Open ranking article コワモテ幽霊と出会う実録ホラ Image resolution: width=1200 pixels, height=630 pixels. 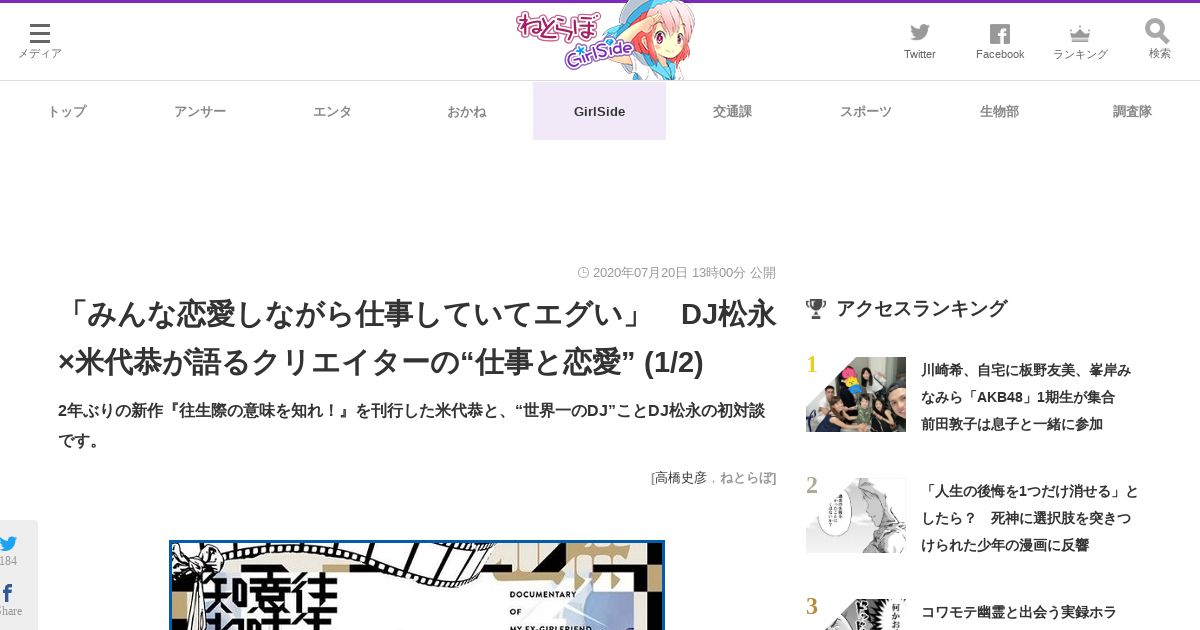point(1019,612)
